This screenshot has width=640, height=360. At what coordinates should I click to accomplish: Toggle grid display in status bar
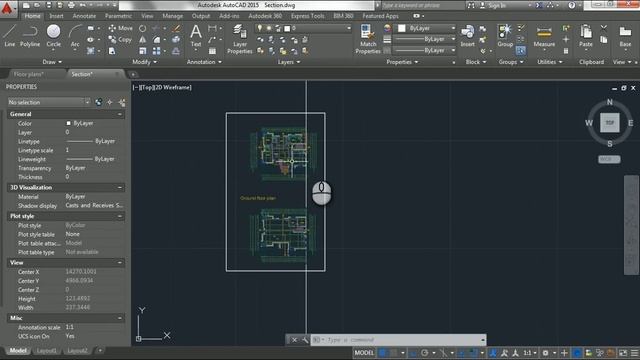pos(383,353)
